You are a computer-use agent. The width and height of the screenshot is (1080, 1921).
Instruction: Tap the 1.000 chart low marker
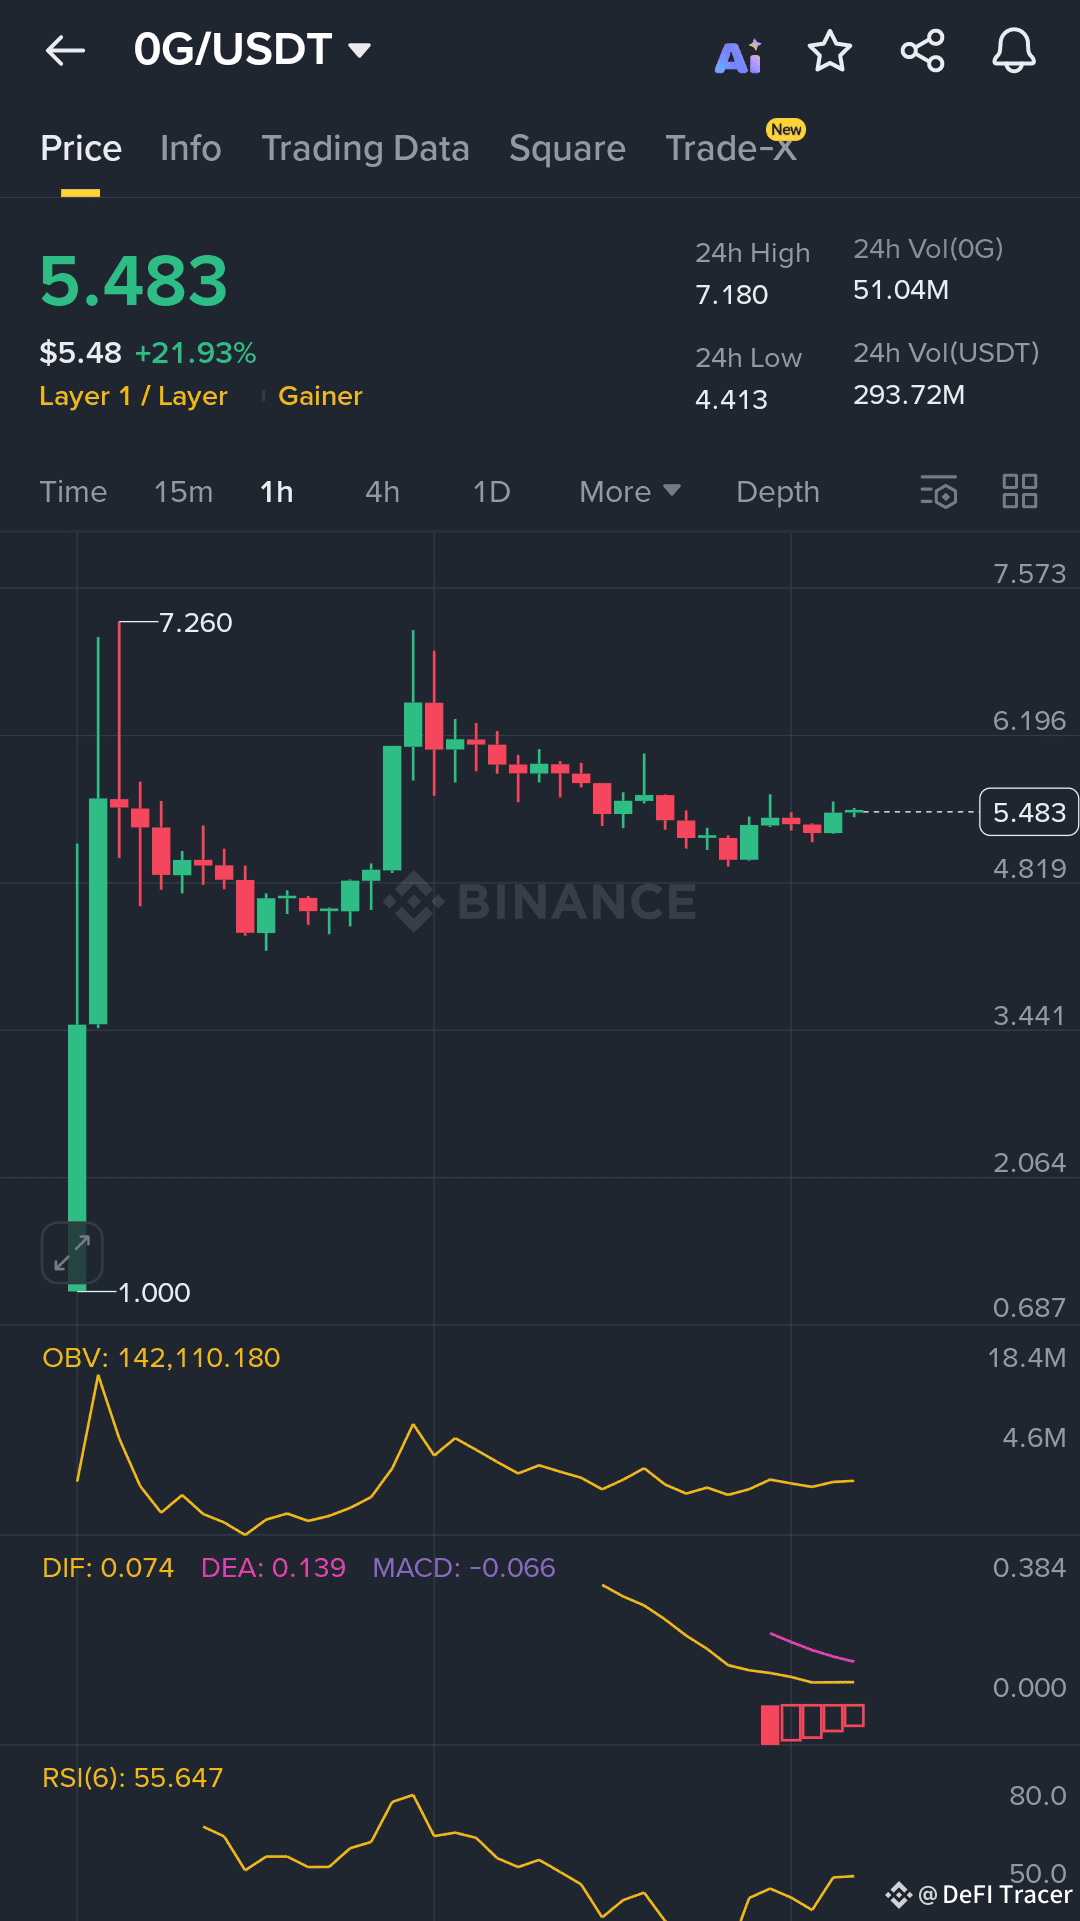(x=154, y=1293)
